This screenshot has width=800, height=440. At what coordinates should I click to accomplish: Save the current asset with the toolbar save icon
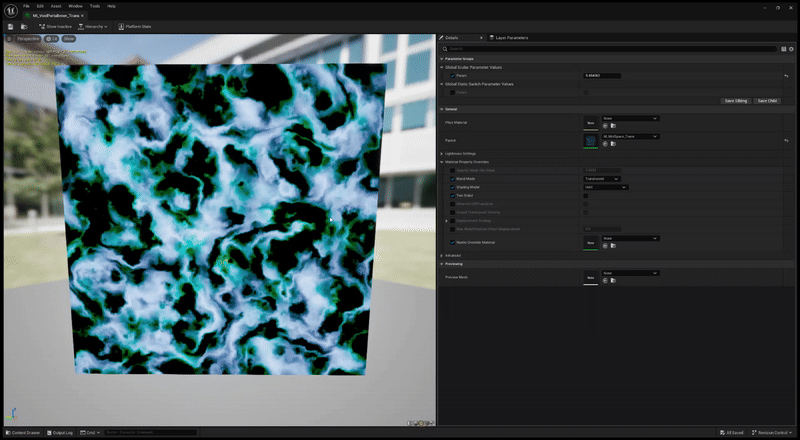[x=11, y=27]
